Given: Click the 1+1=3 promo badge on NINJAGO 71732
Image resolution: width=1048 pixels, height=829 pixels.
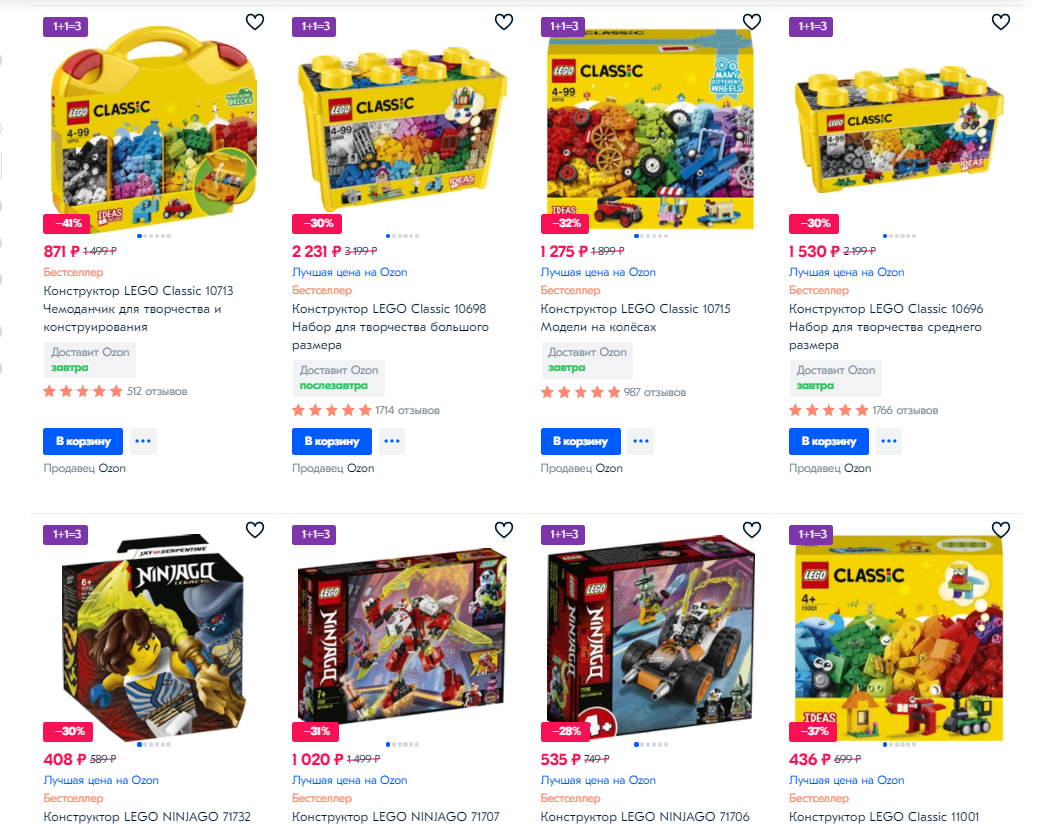Looking at the screenshot, I should [x=66, y=534].
